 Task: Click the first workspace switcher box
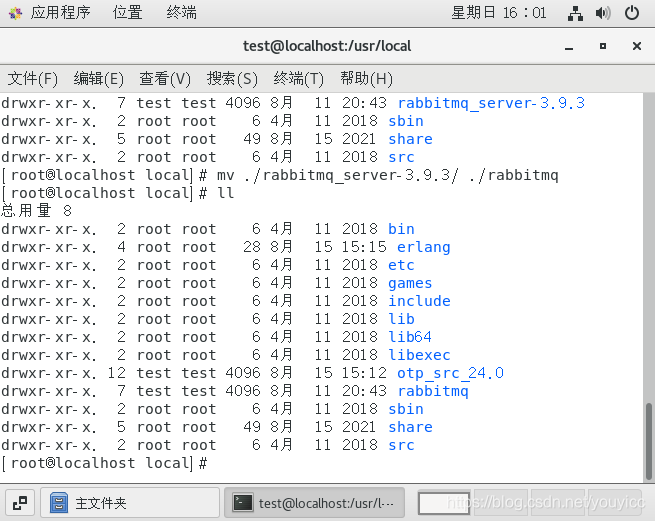(x=444, y=503)
